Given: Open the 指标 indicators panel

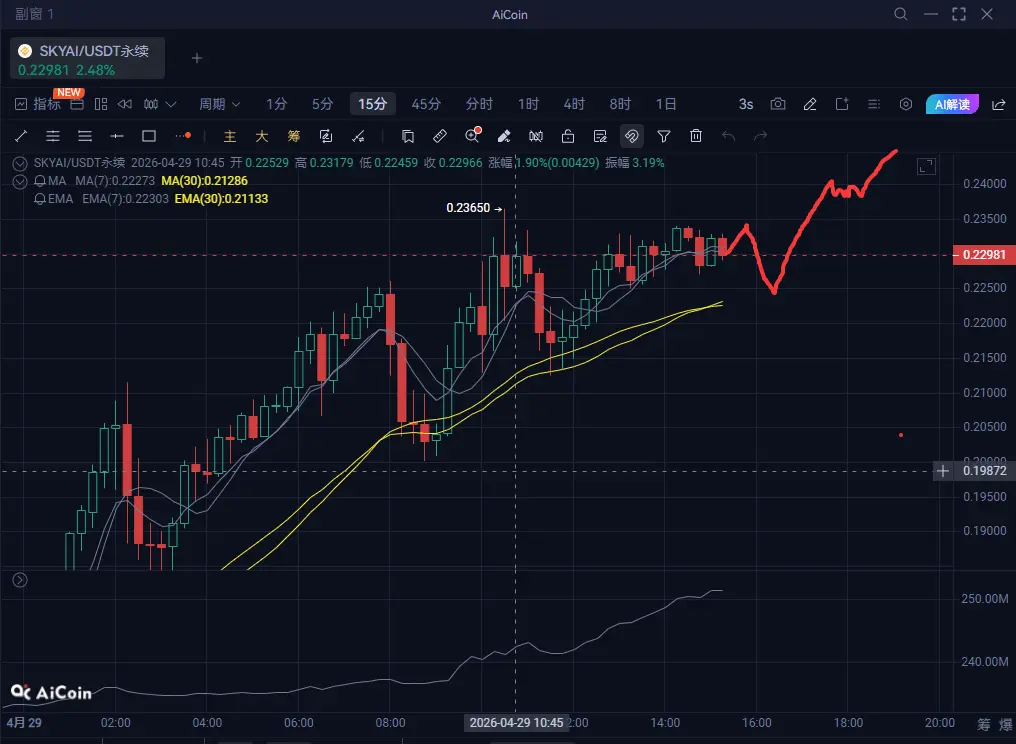Looking at the screenshot, I should (x=38, y=104).
